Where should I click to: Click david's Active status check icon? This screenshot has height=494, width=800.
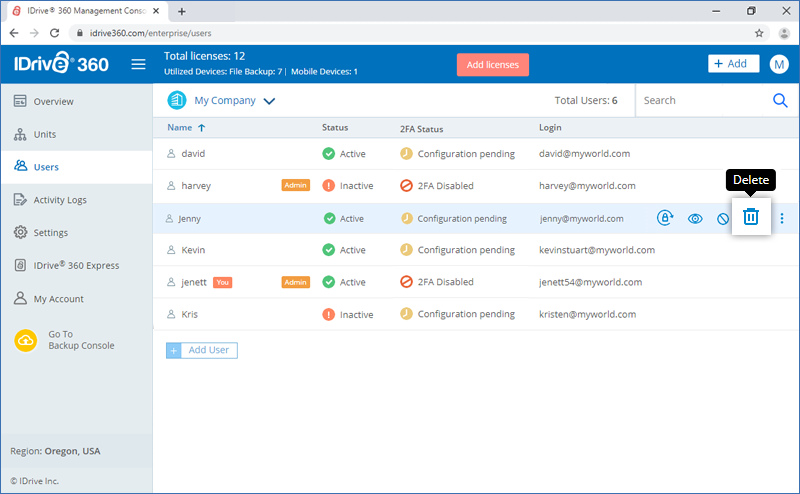coord(329,154)
